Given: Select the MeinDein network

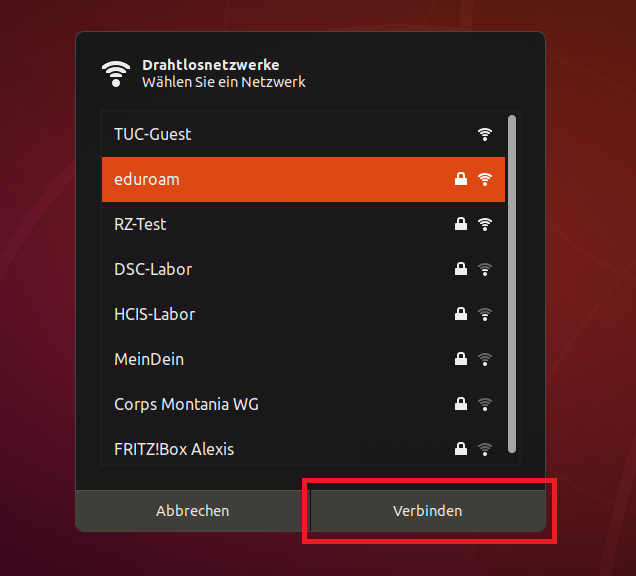Looking at the screenshot, I should (x=303, y=359).
